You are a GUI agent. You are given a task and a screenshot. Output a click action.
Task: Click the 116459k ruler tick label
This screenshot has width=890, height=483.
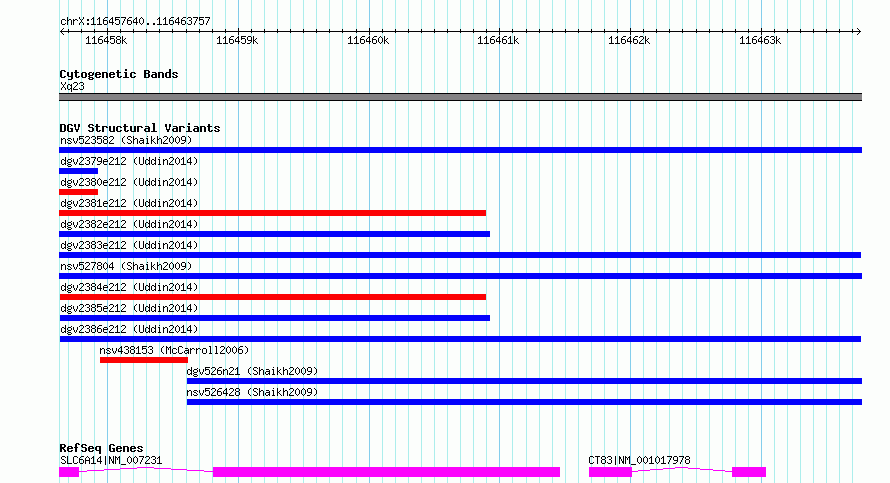click(x=237, y=40)
